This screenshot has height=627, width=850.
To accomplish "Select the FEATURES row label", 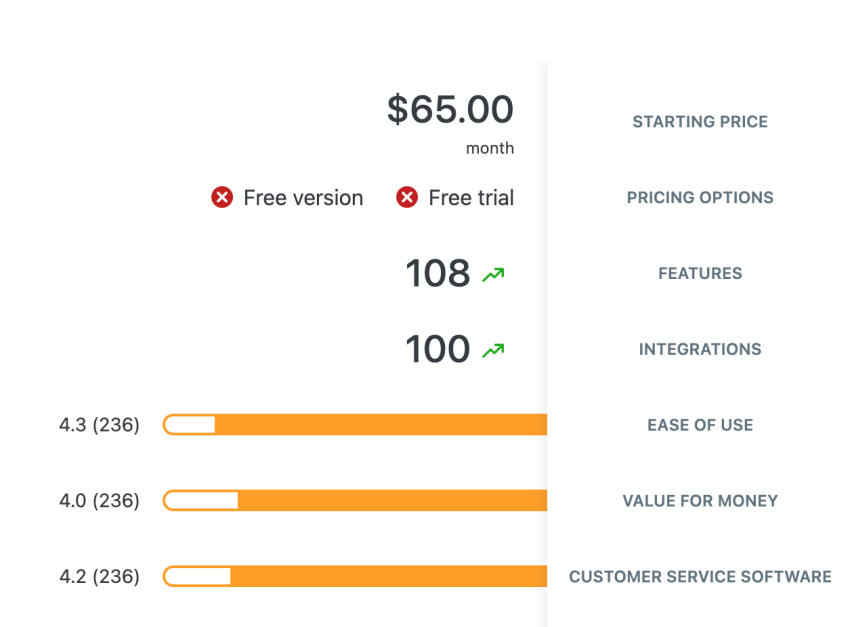I will (700, 274).
